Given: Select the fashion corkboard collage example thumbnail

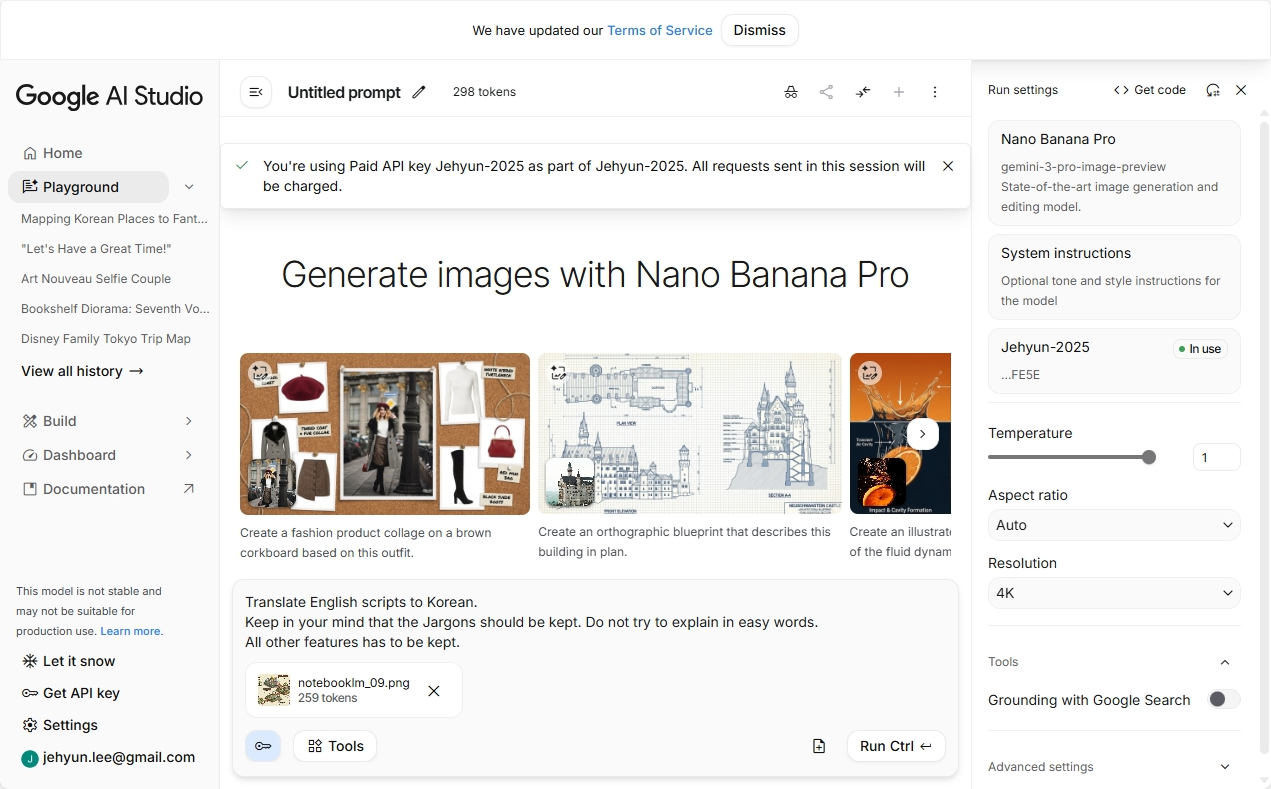Looking at the screenshot, I should (x=385, y=434).
